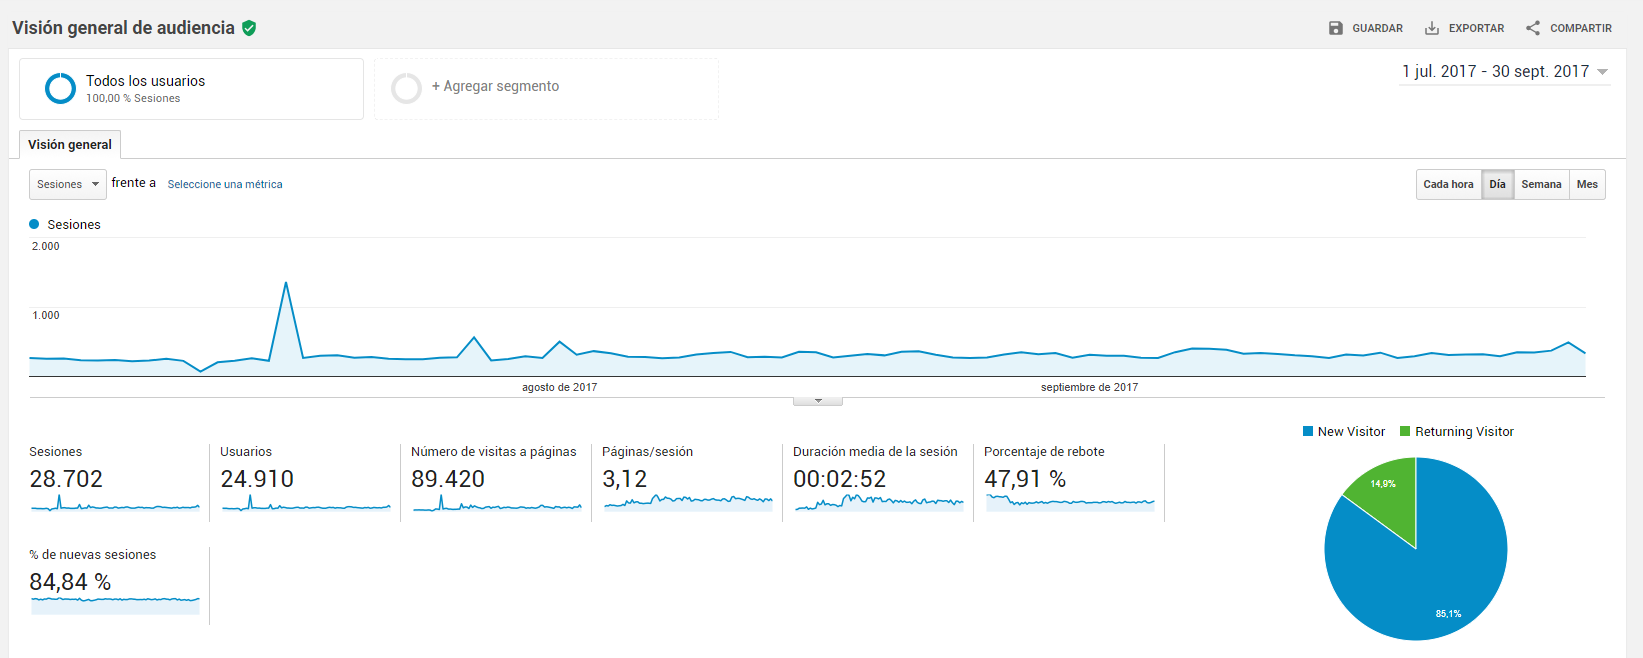The height and width of the screenshot is (658, 1643).
Task: Click the Exportar download icon
Action: [1432, 28]
